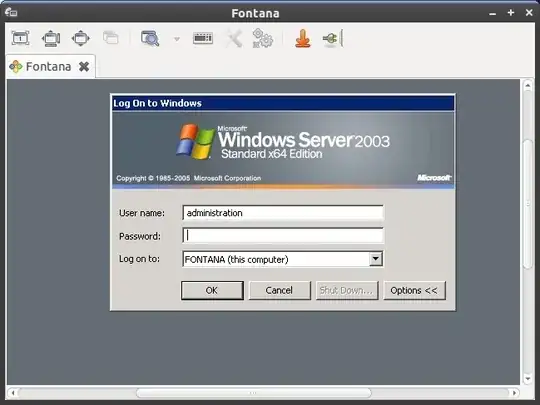Image resolution: width=540 pixels, height=405 pixels.
Task: Click into the Password field
Action: (x=283, y=236)
